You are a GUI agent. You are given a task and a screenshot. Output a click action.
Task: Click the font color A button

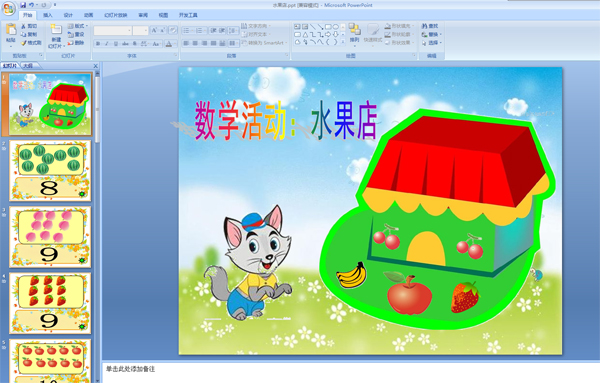(169, 44)
